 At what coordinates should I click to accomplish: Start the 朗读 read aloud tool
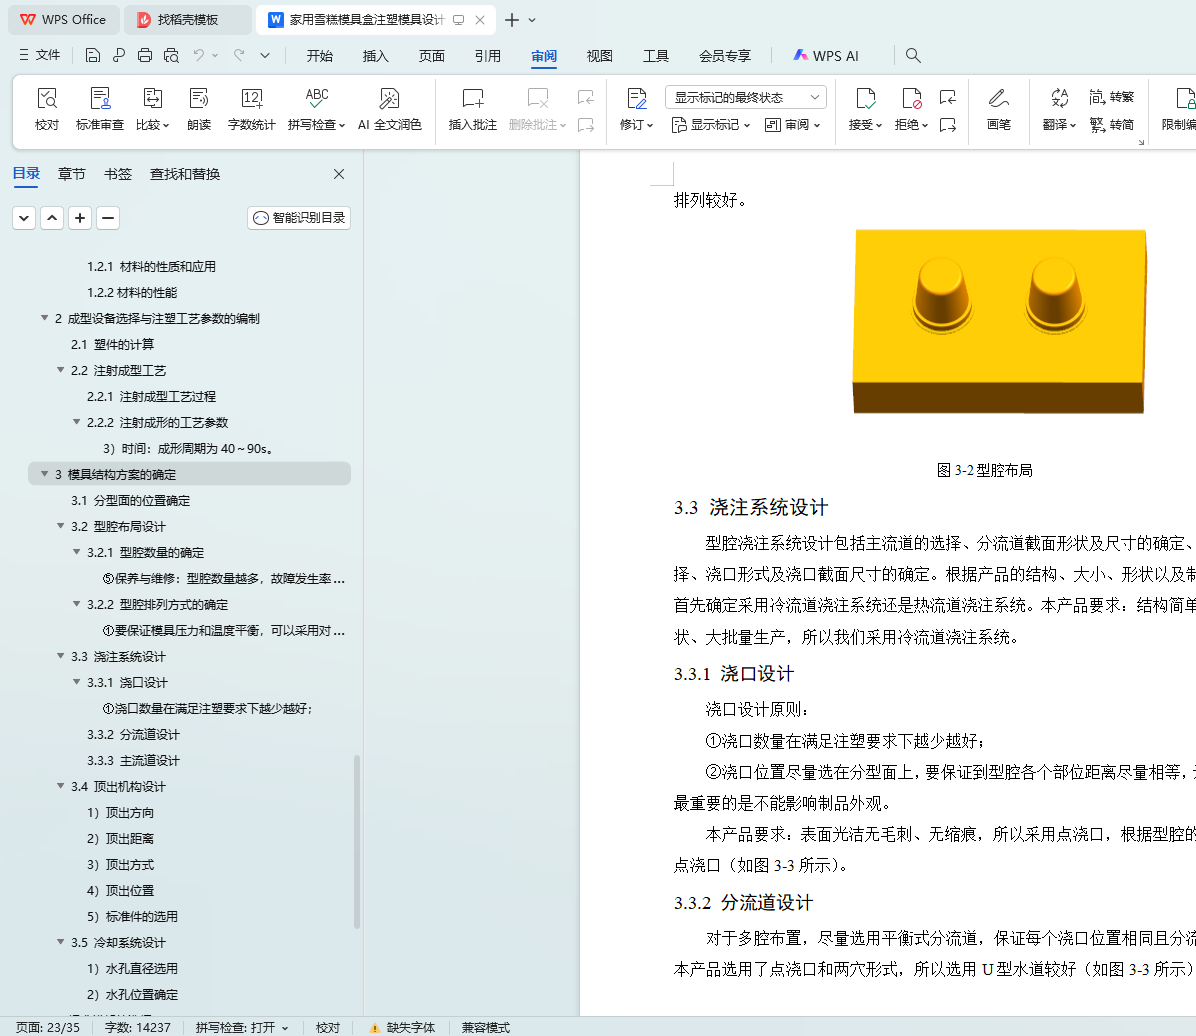click(199, 108)
